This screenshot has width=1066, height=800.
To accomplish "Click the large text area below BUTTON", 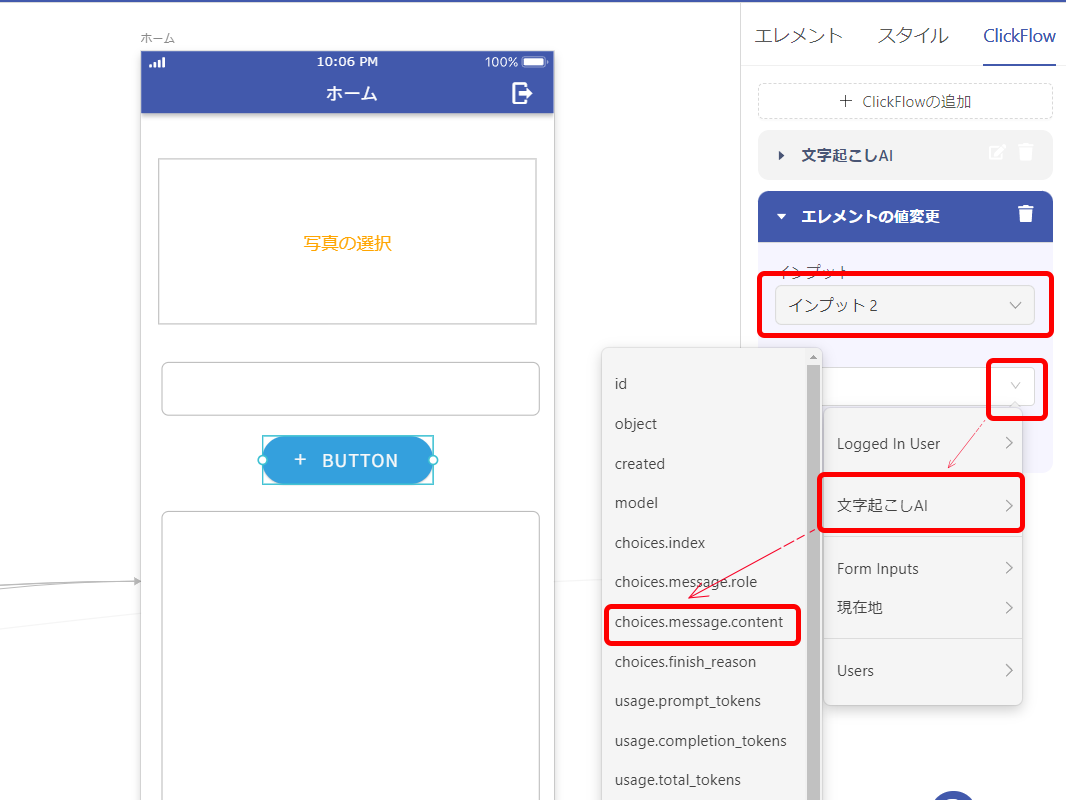I will click(x=350, y=655).
